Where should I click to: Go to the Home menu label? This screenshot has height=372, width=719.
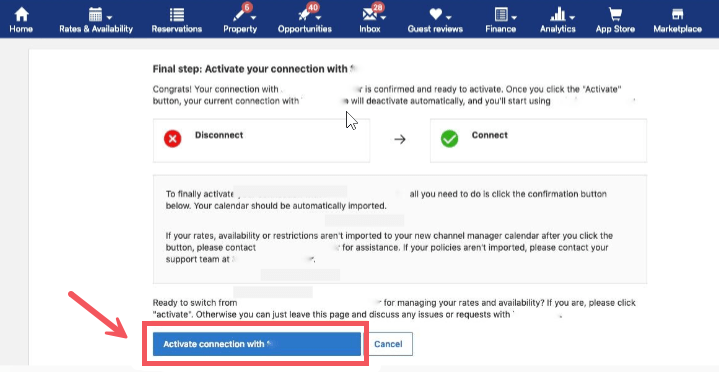tap(21, 29)
